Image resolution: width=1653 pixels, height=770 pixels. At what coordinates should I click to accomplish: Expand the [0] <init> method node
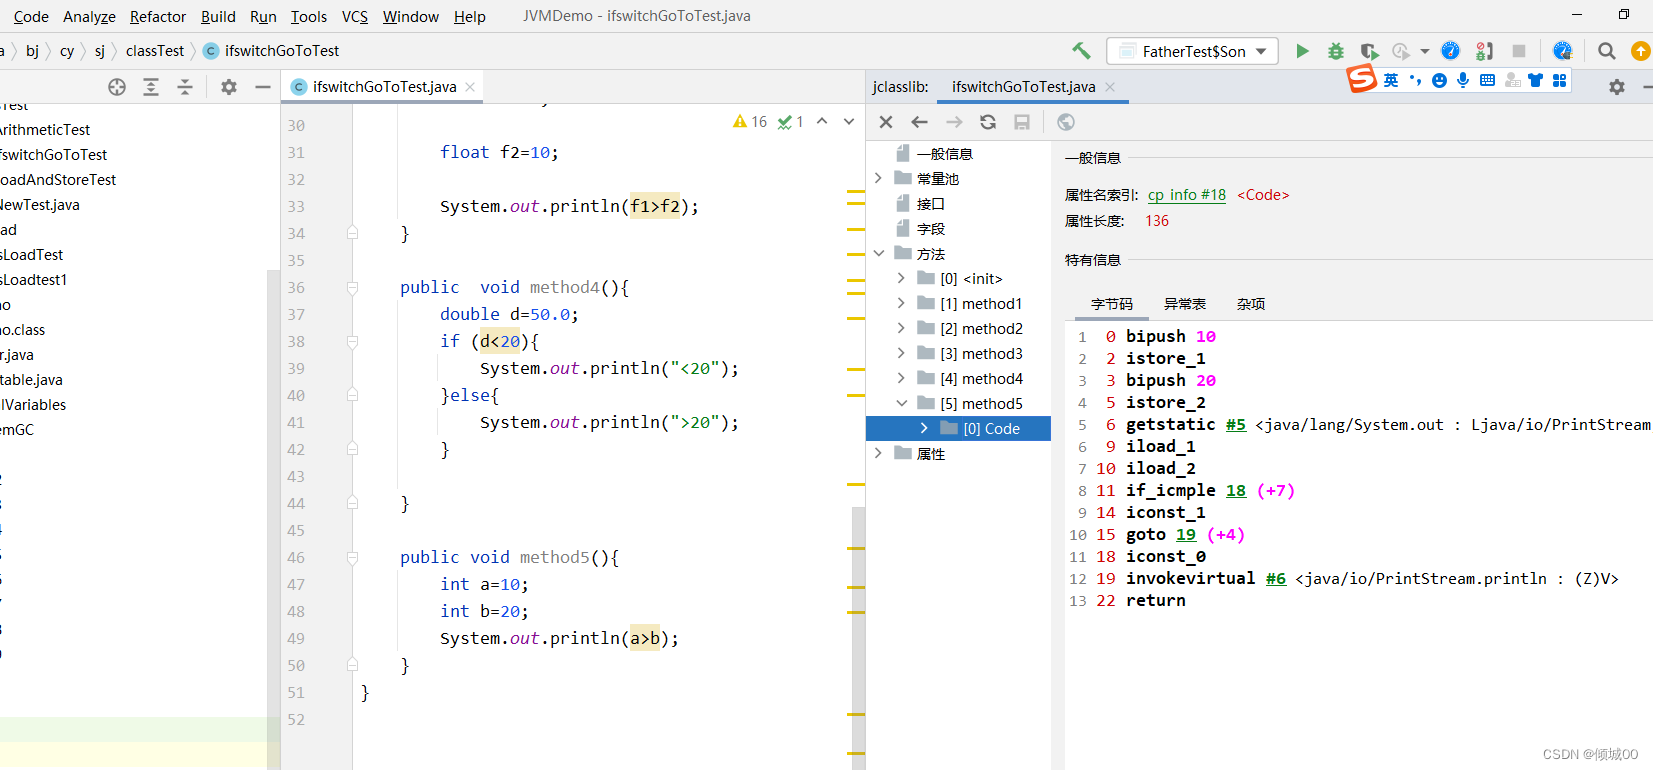tap(902, 278)
